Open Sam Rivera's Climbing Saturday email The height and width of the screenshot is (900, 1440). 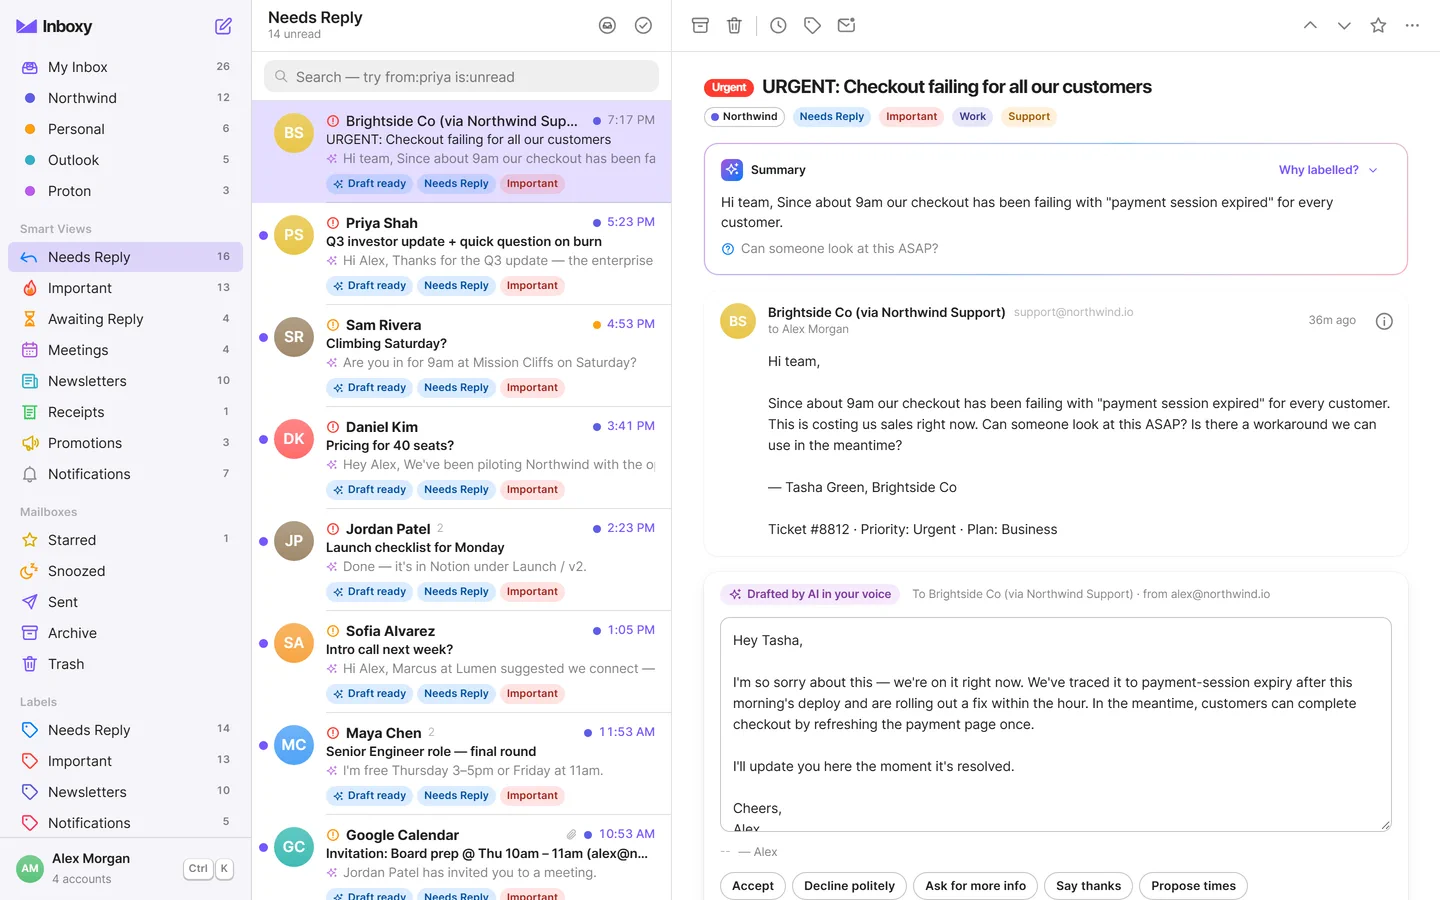click(x=461, y=355)
